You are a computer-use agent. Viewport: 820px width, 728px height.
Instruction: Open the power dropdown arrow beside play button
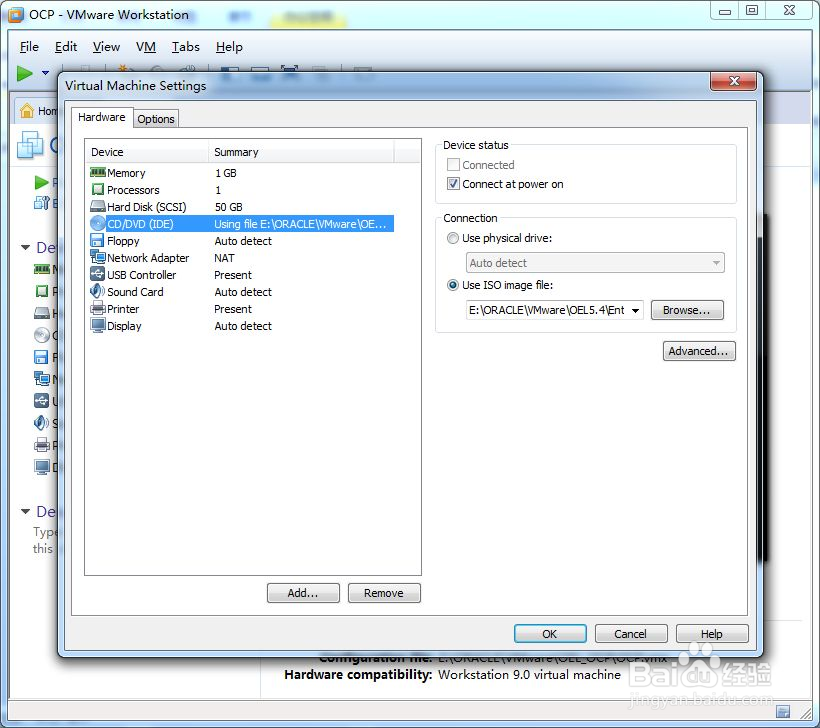45,73
